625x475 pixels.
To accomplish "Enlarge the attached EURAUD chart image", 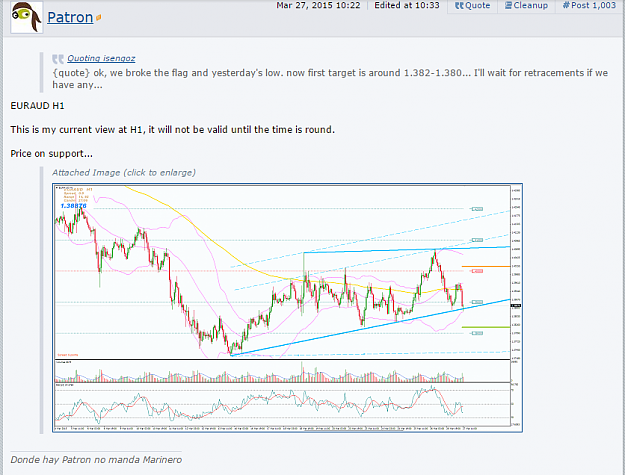I will pos(287,308).
